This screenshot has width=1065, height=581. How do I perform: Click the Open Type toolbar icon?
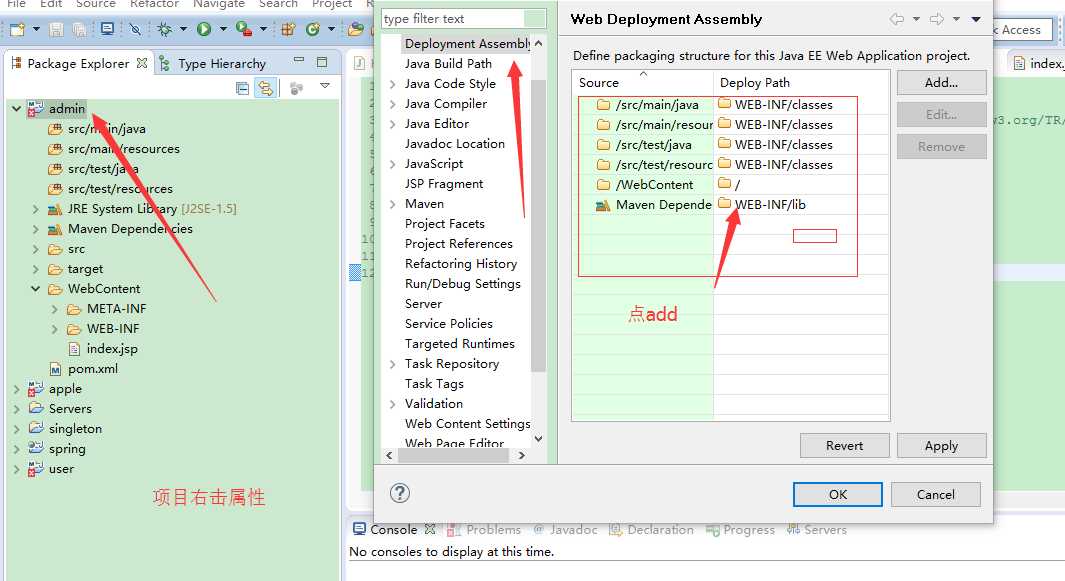[355, 29]
